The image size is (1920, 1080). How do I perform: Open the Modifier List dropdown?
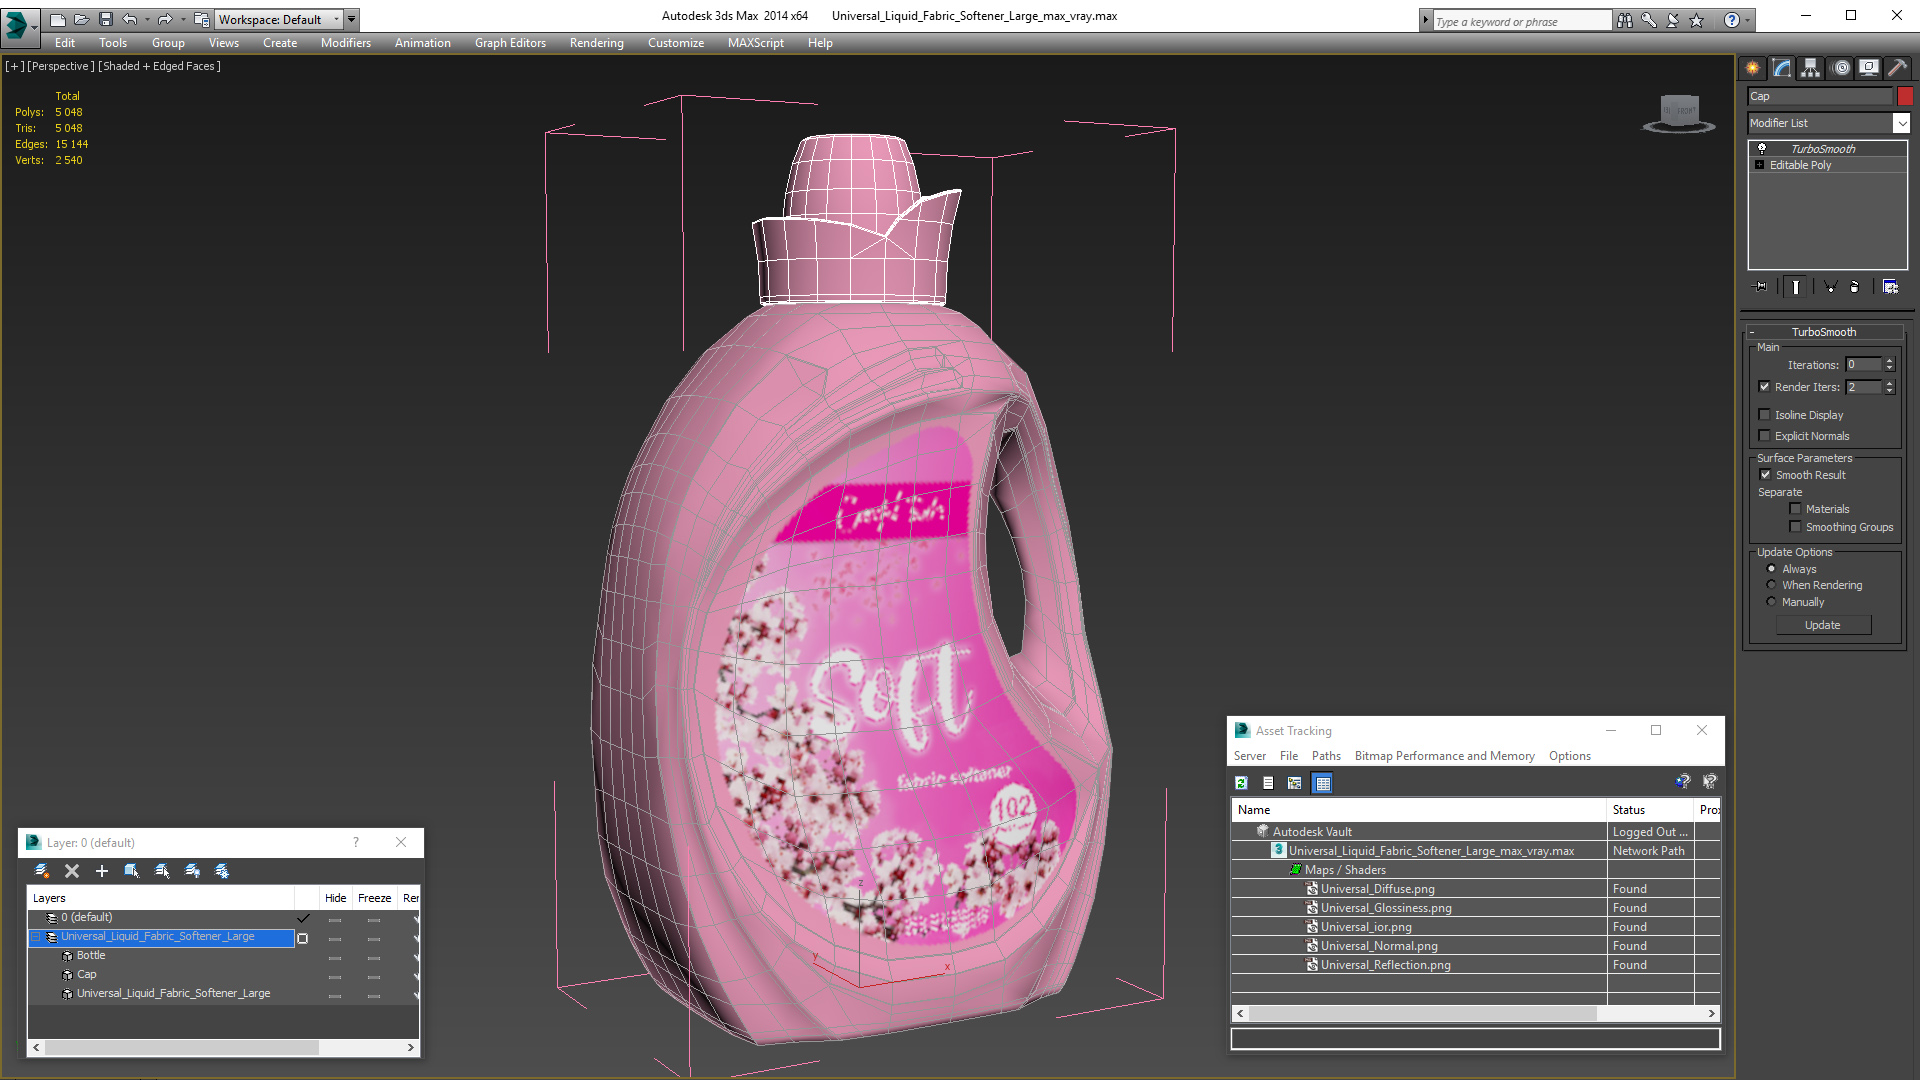click(x=1901, y=123)
